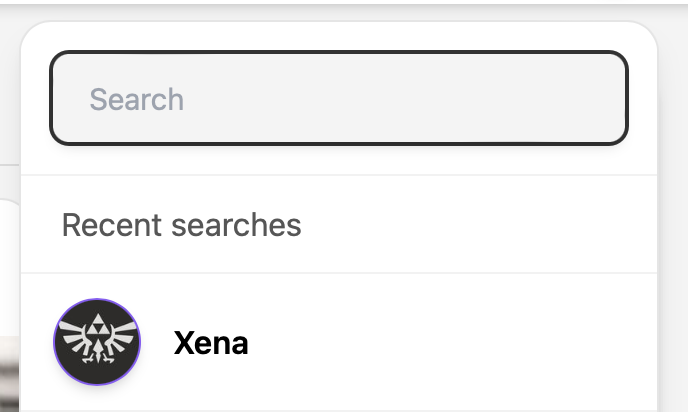Click the Triforce emblem in the avatar
The image size is (688, 412).
pos(97,328)
